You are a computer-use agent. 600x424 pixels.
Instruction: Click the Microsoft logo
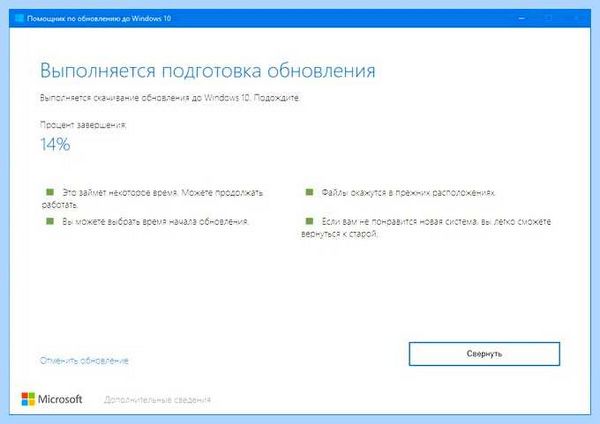(52, 399)
